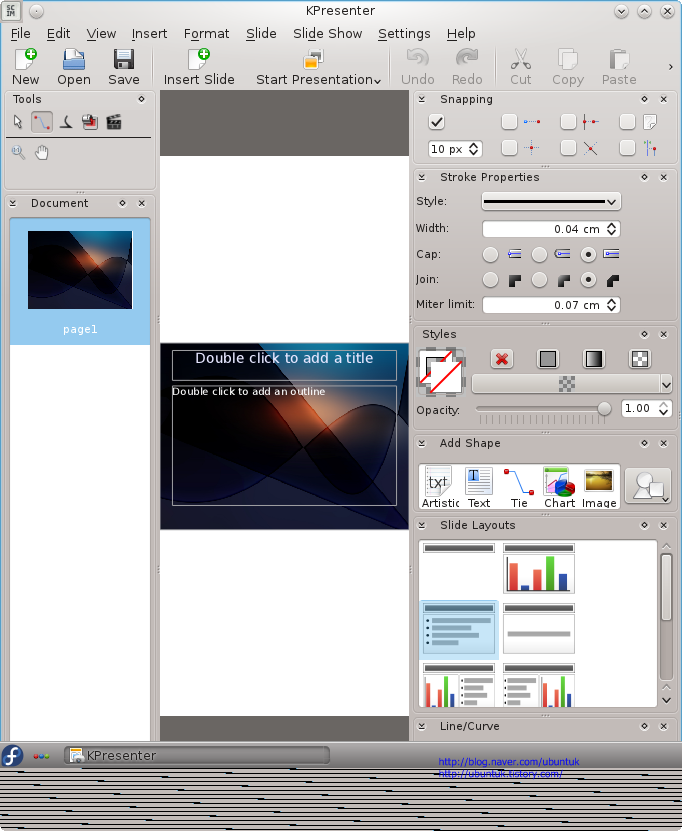The image size is (682, 831).
Task: Select the title-and-bullets slide layout
Action: [x=459, y=629]
